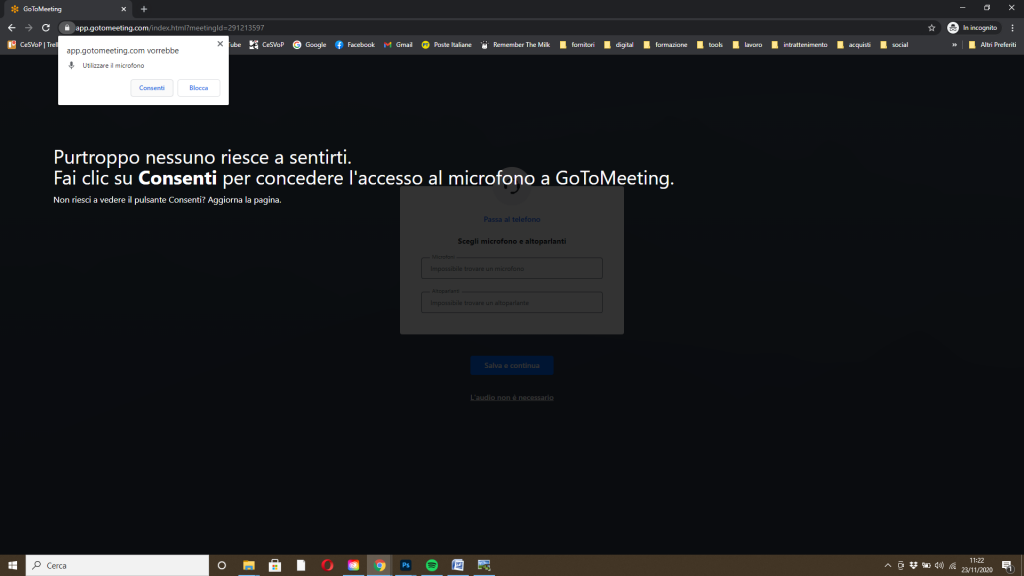Open the Gmail bookmark
1024x576 pixels.
coord(398,44)
